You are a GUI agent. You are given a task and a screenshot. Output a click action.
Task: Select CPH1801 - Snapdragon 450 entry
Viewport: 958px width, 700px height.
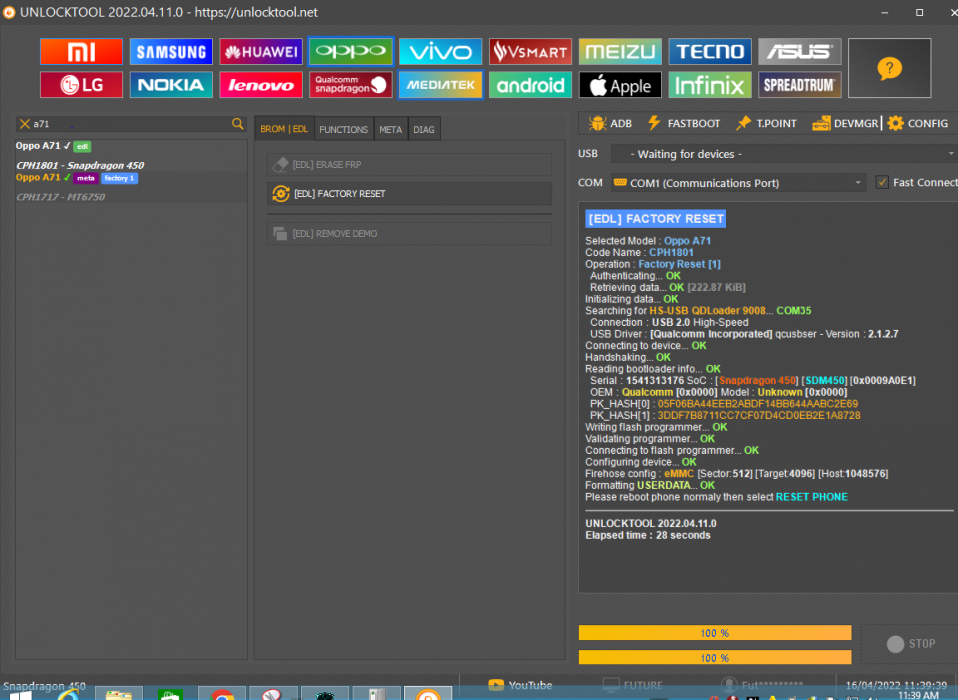(x=80, y=166)
